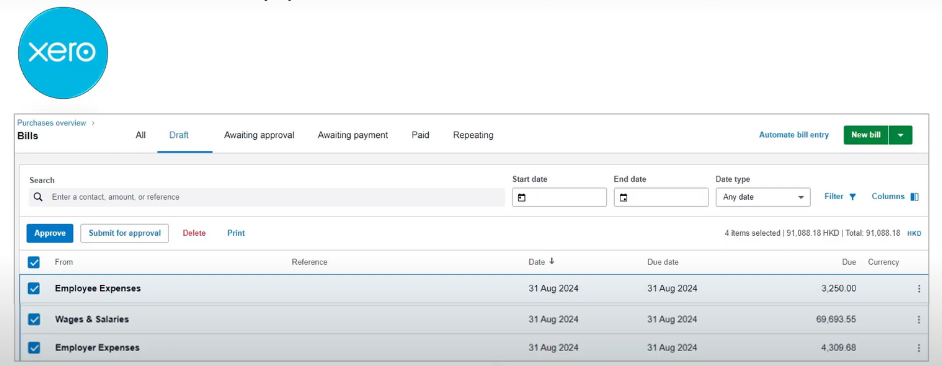Image resolution: width=942 pixels, height=366 pixels.
Task: Open the Employee Expenses bill
Action: pos(98,288)
